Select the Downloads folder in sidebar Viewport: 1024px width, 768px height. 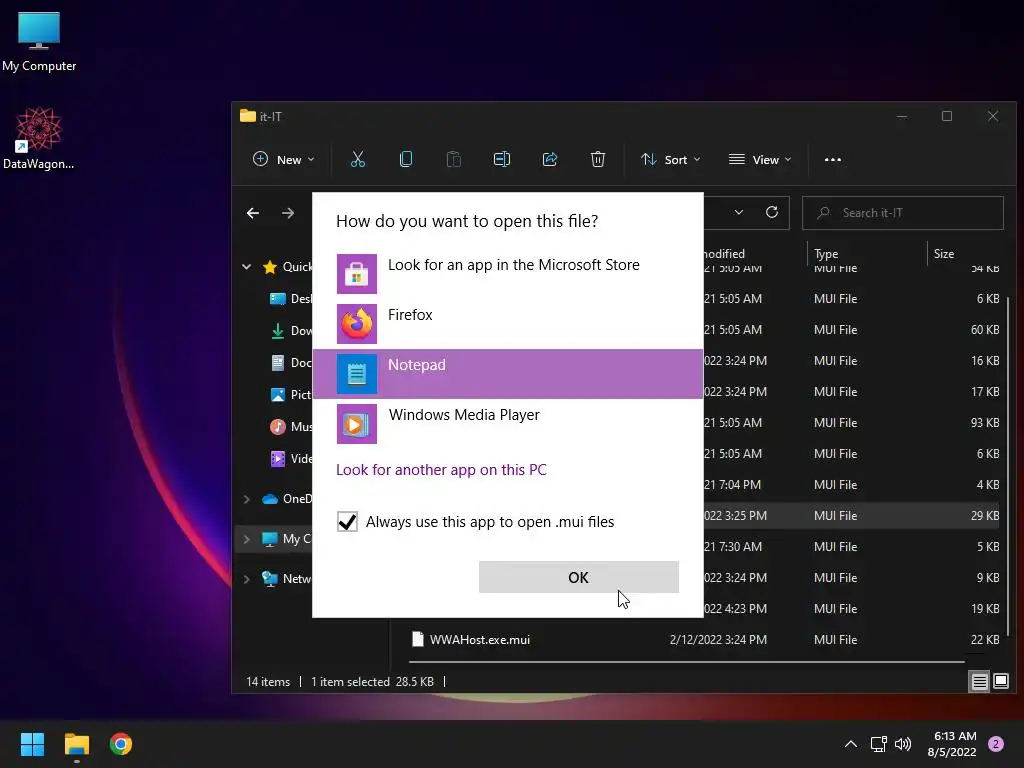(291, 330)
